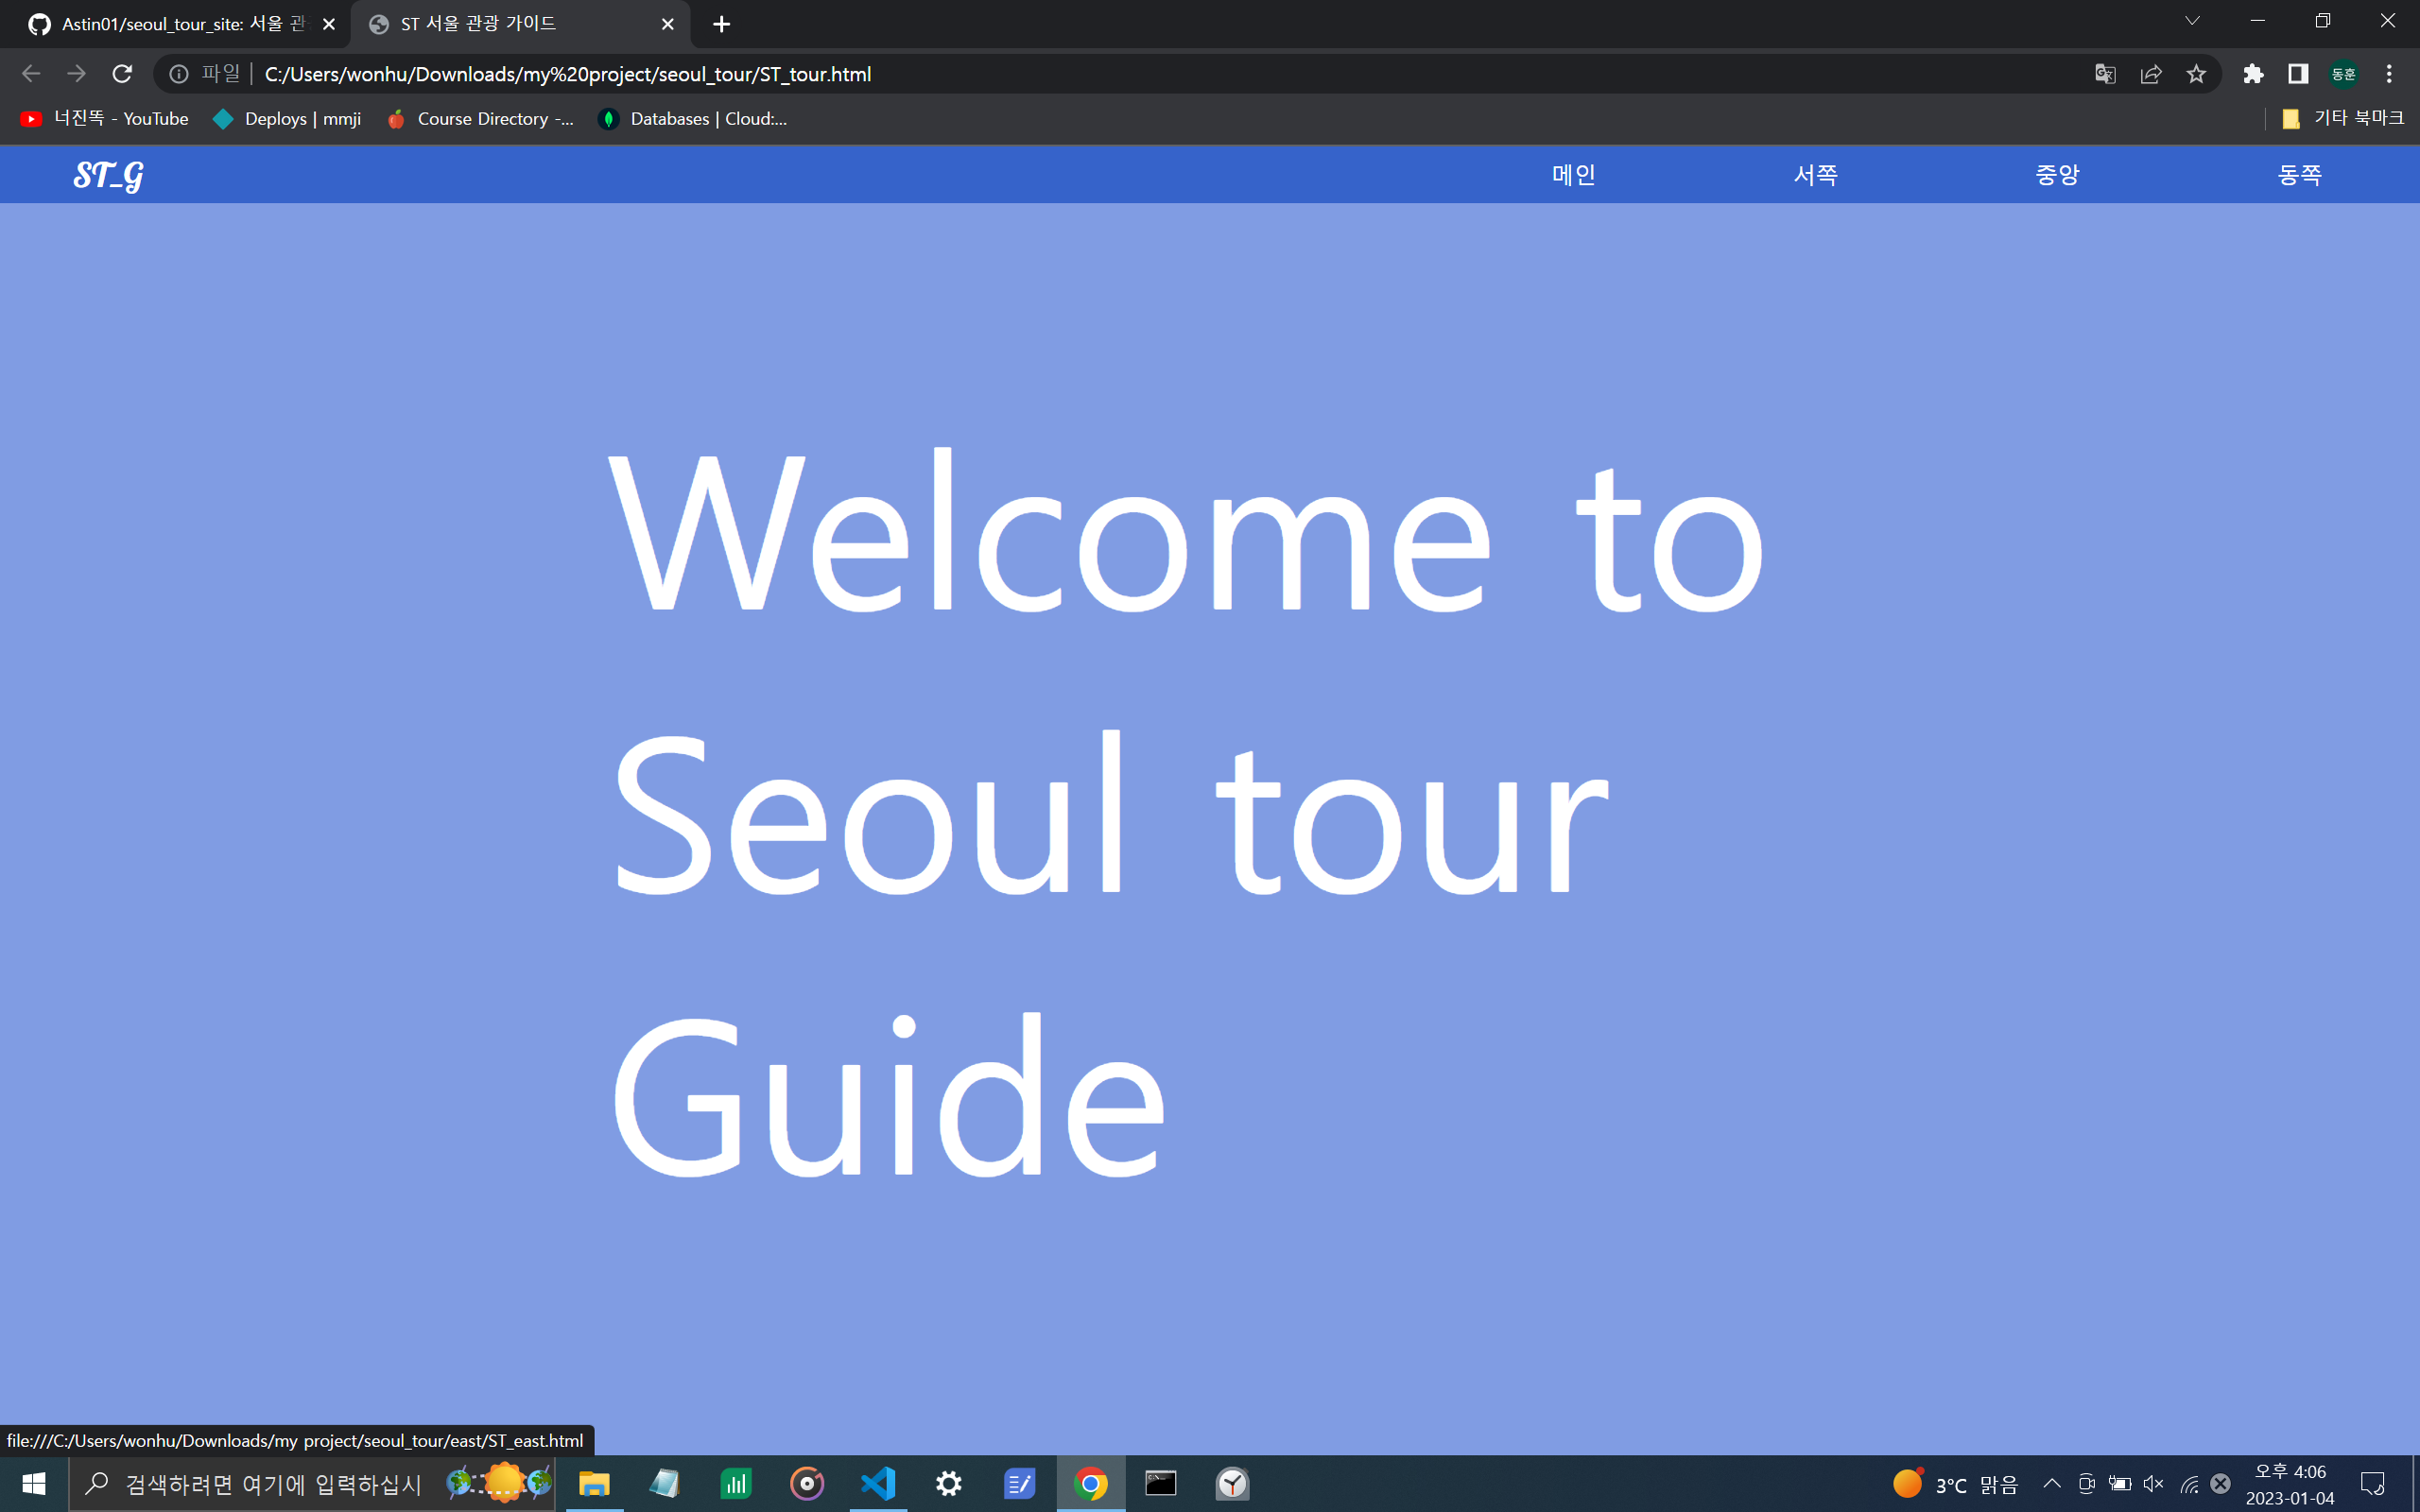Open the 동쪽 navigation link
Image resolution: width=2420 pixels, height=1512 pixels.
pyautogui.click(x=2299, y=175)
